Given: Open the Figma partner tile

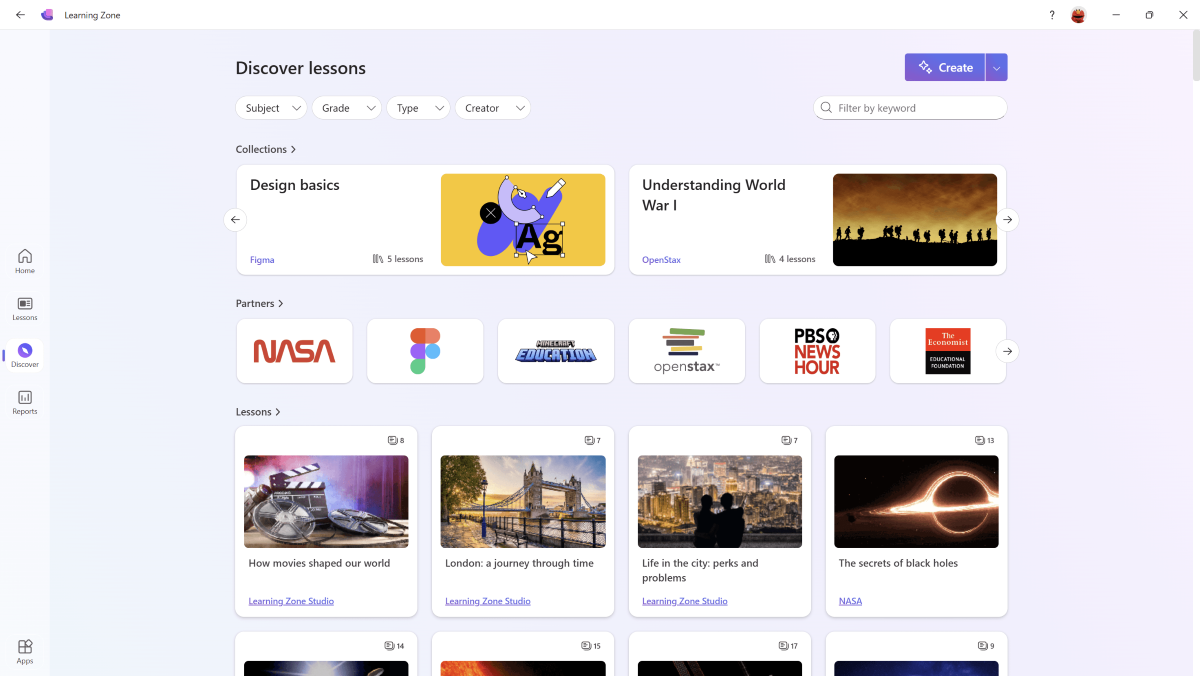Looking at the screenshot, I should (425, 351).
